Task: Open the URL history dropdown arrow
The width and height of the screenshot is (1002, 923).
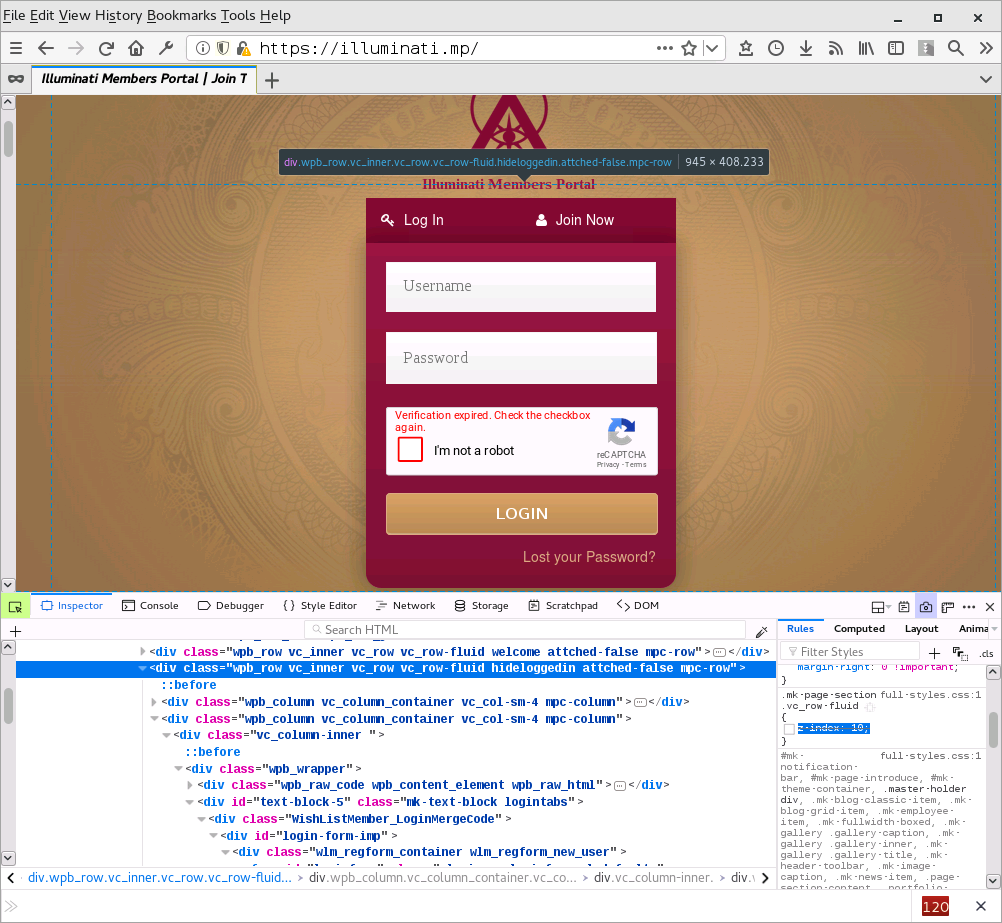Action: point(713,48)
